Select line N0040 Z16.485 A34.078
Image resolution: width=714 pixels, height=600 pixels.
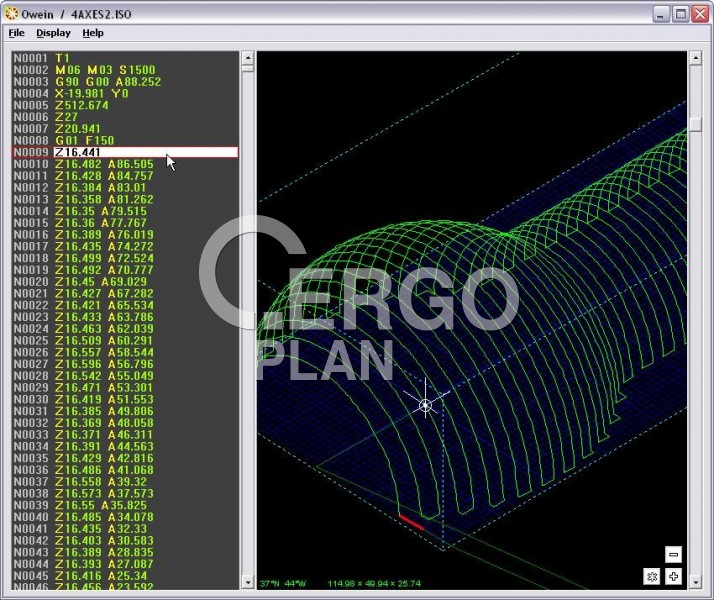[x=125, y=517]
